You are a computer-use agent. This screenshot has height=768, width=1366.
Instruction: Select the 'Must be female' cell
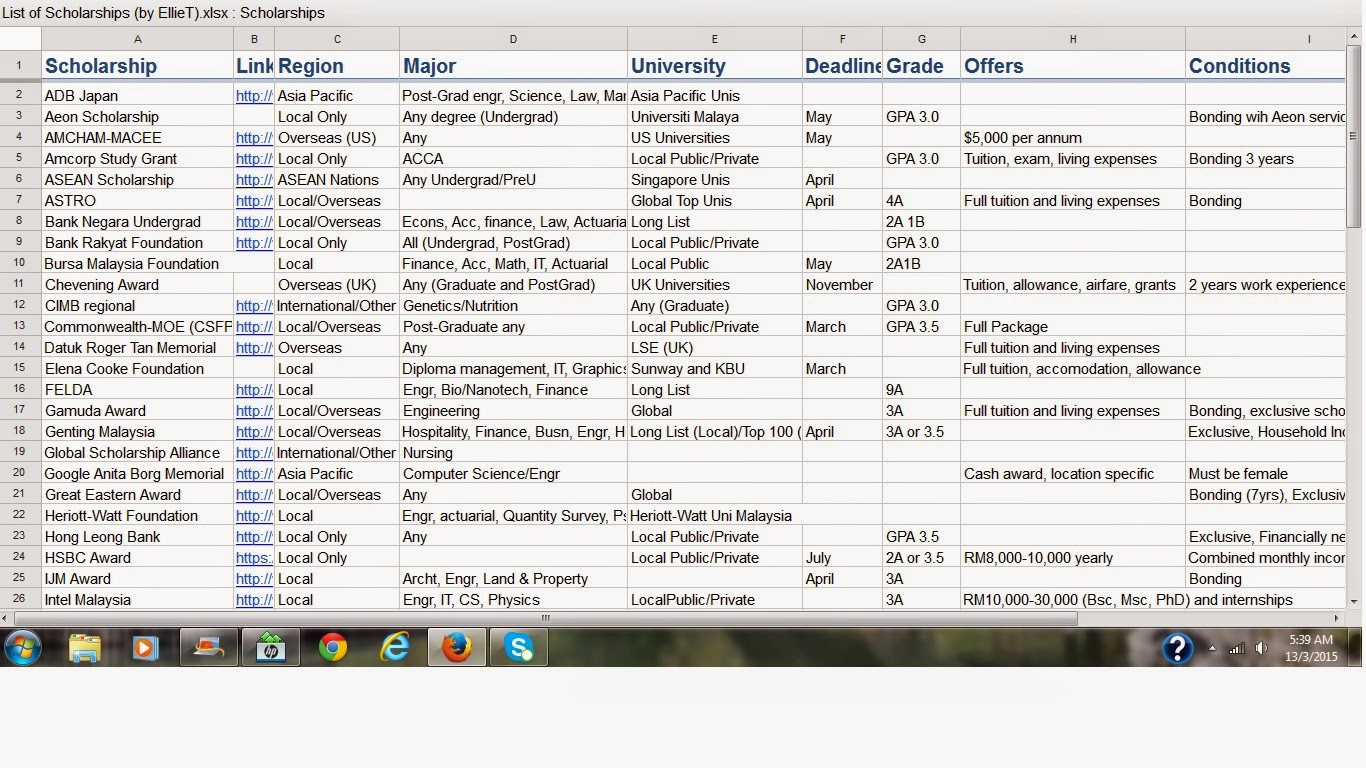tap(1266, 474)
